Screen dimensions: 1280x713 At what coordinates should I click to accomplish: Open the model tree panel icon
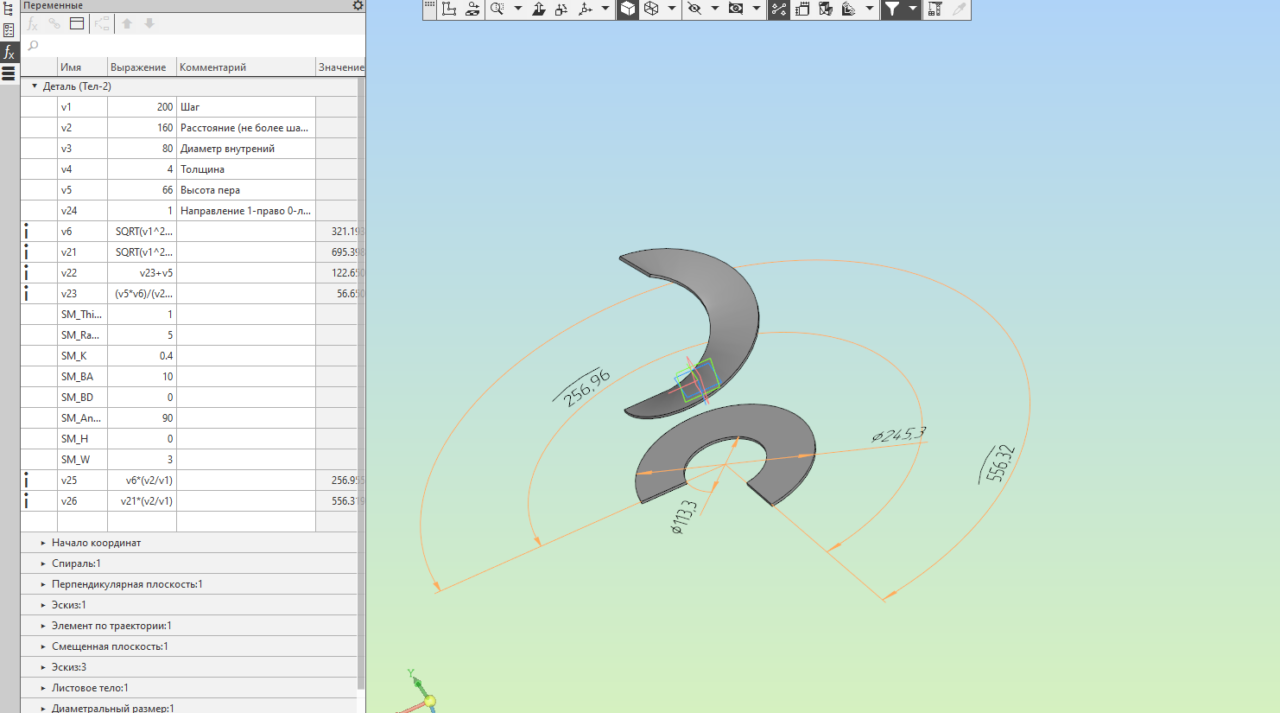click(9, 9)
